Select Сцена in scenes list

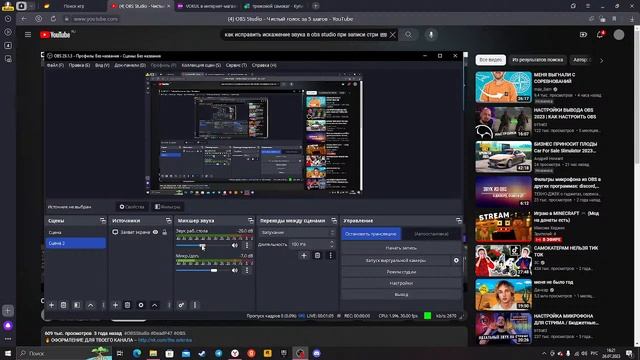(76, 232)
